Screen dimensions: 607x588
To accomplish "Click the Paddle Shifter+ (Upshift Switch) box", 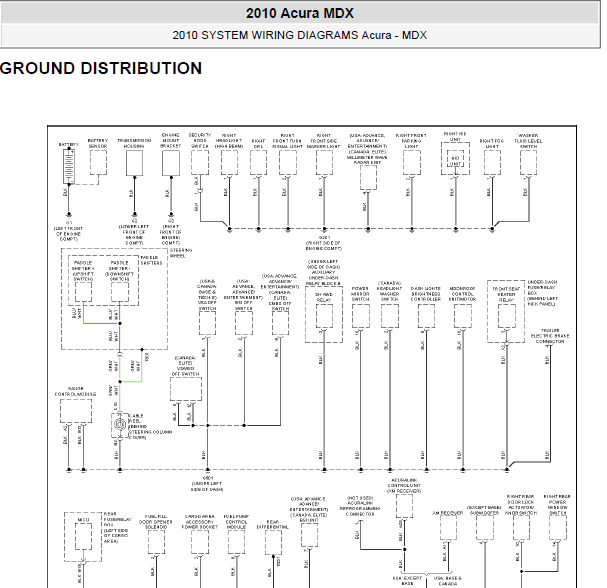I will tap(83, 292).
